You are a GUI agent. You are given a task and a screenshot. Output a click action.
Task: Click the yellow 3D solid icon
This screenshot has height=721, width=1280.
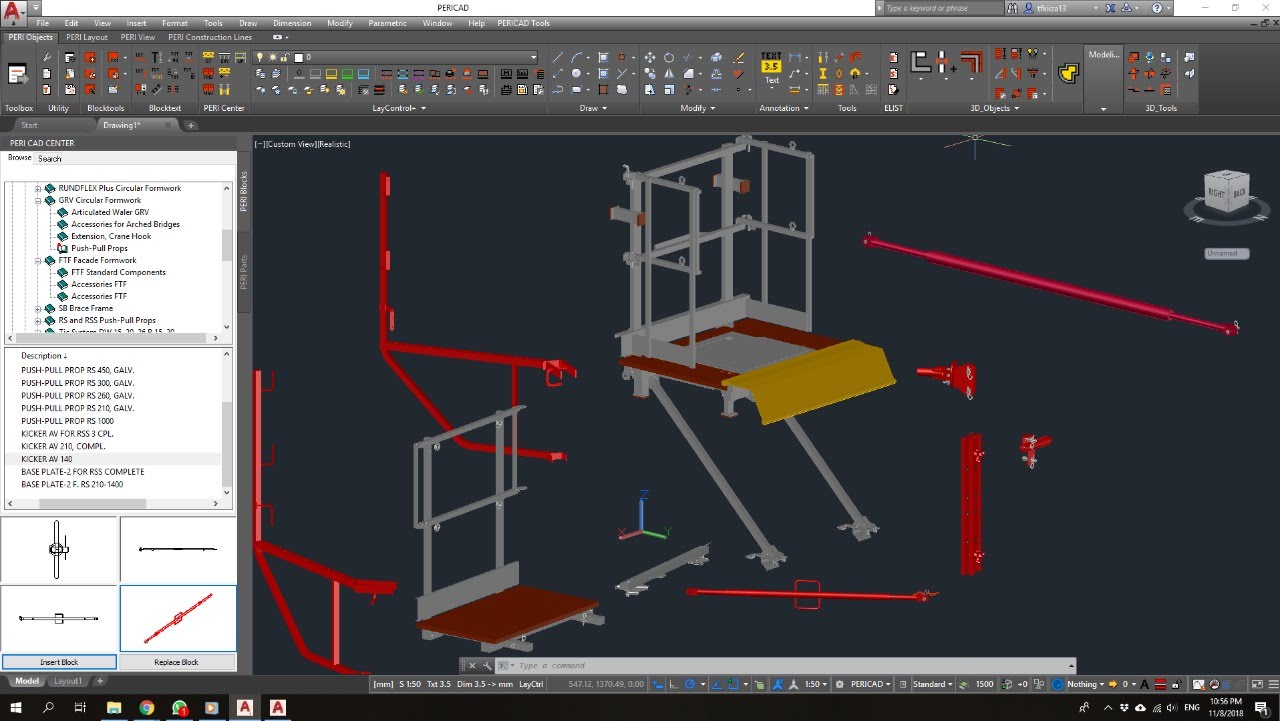click(1067, 73)
